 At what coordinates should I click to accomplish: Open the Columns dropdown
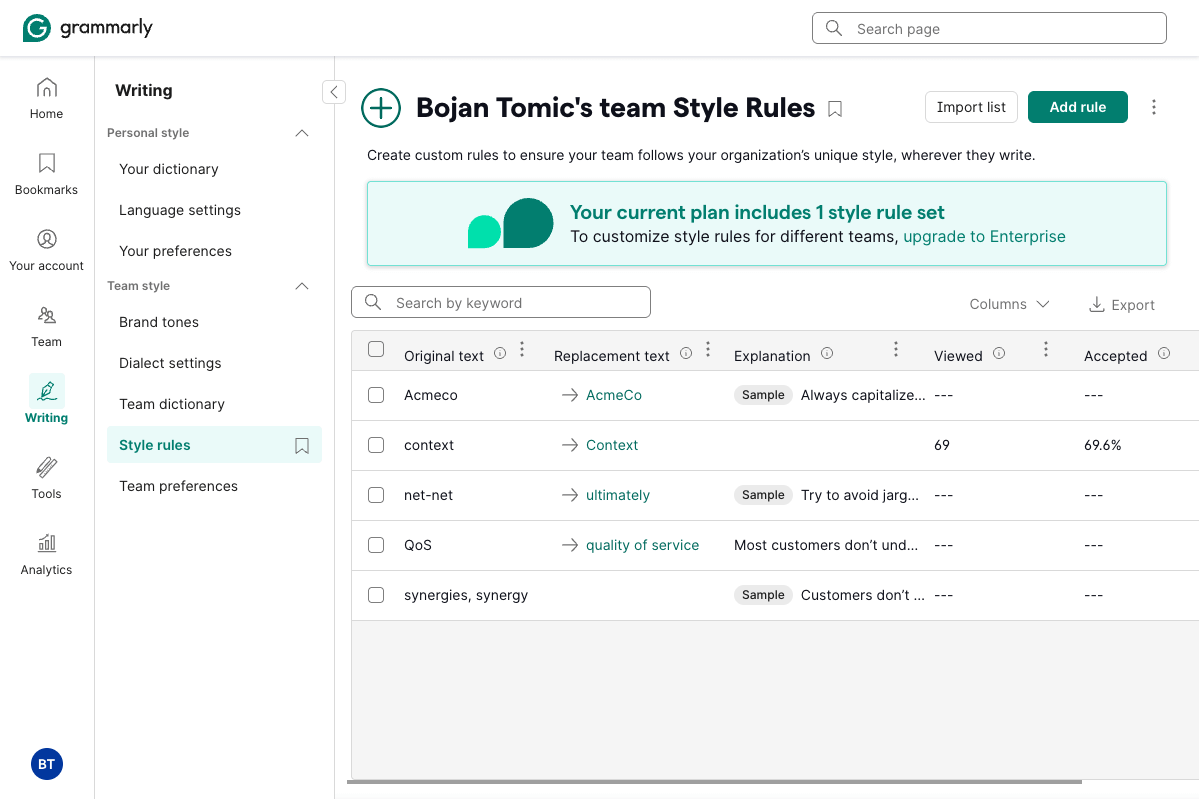pos(1009,304)
